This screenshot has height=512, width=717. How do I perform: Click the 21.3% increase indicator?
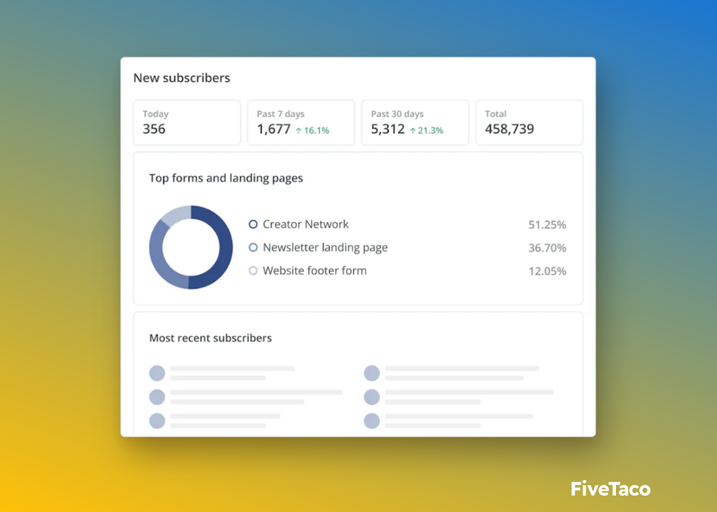[x=426, y=130]
